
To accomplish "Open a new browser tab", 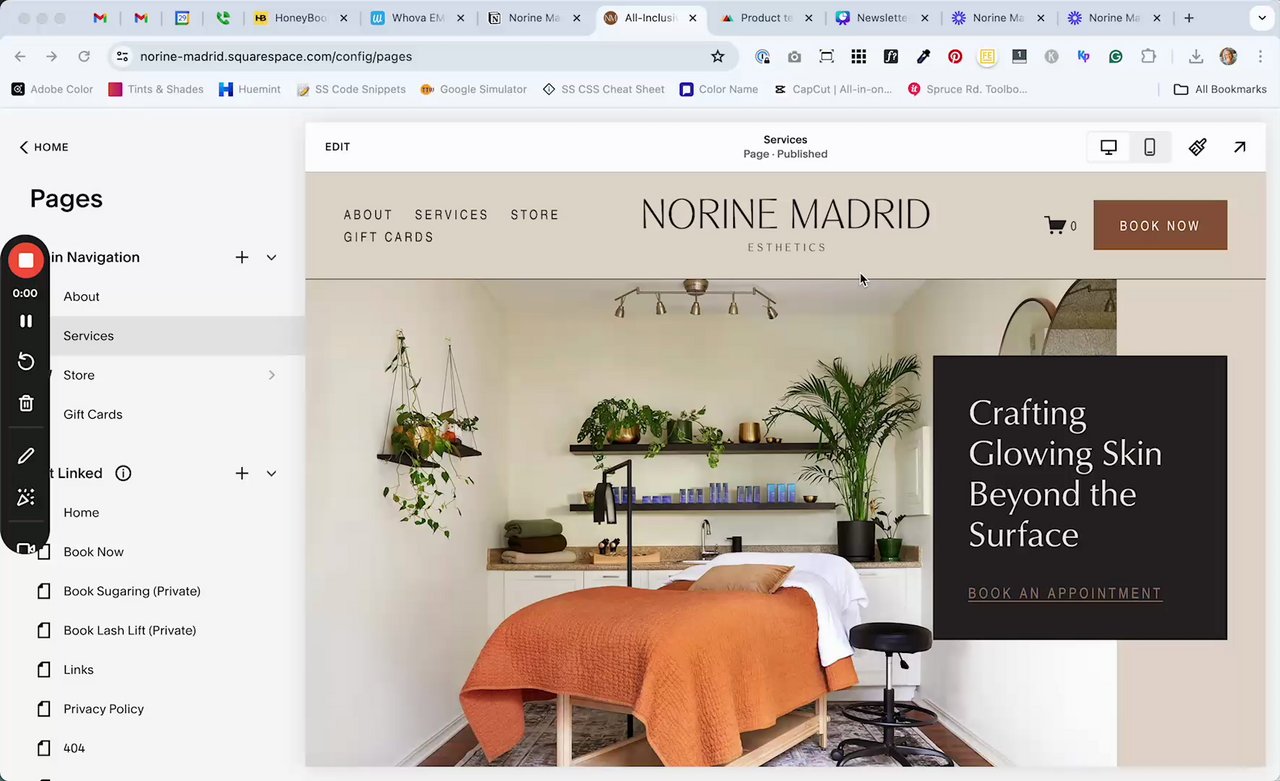I will coord(1189,18).
